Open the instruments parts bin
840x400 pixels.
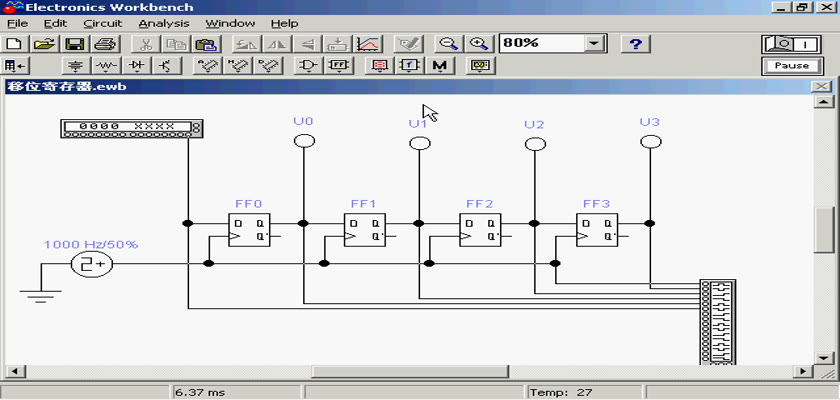point(482,66)
